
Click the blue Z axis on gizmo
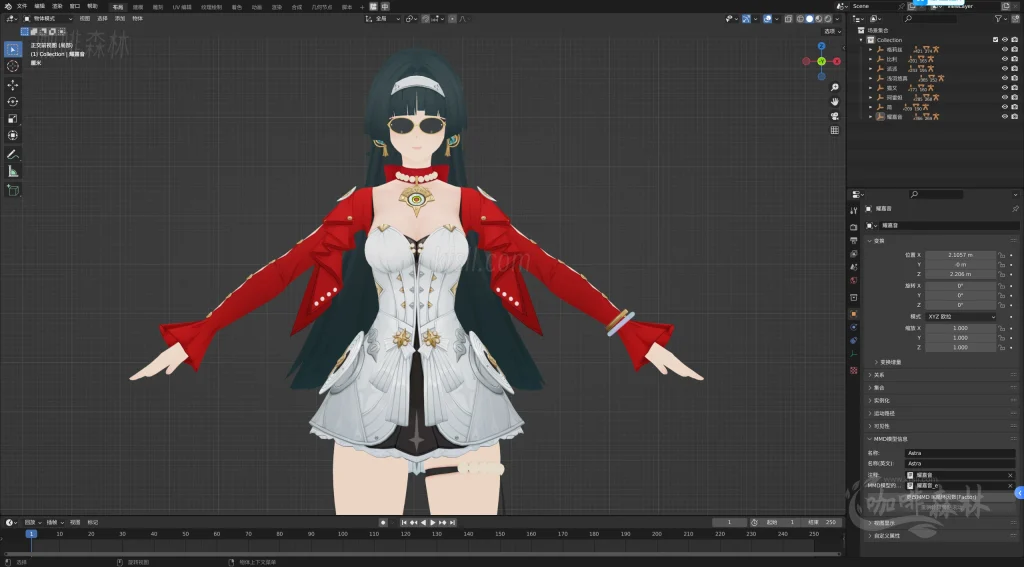pyautogui.click(x=822, y=46)
